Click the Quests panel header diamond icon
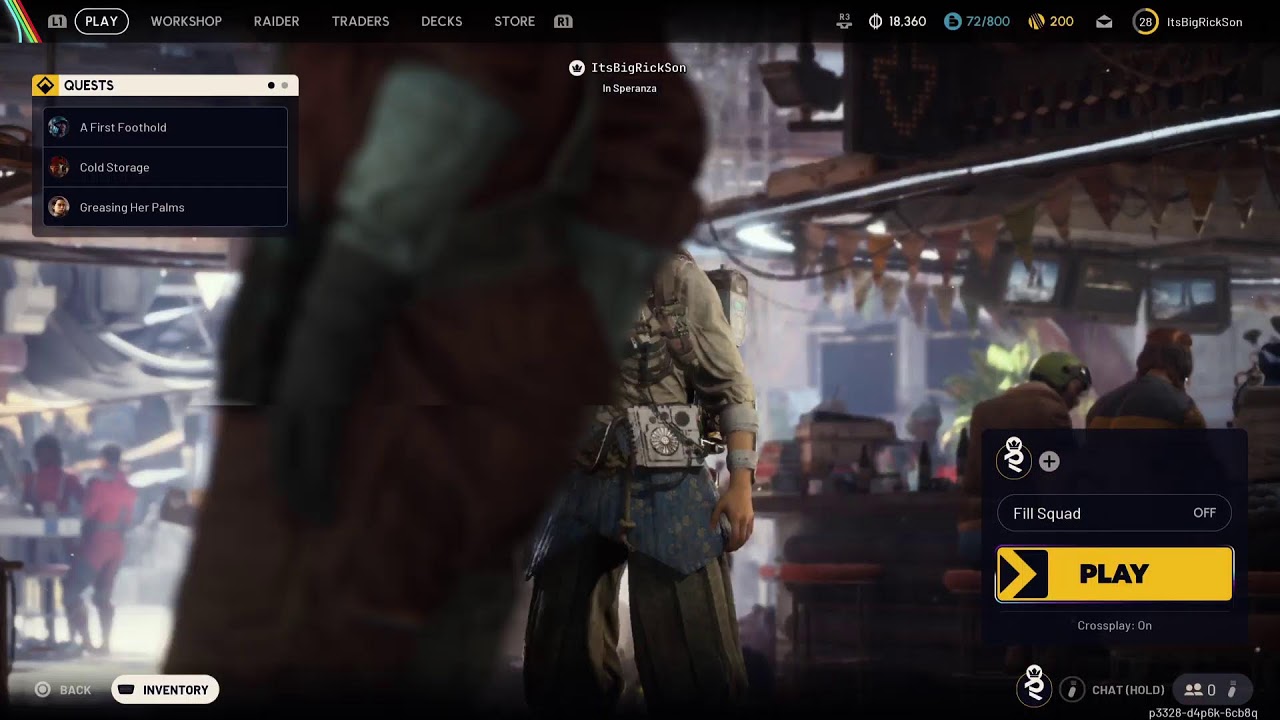1280x720 pixels. pos(45,86)
